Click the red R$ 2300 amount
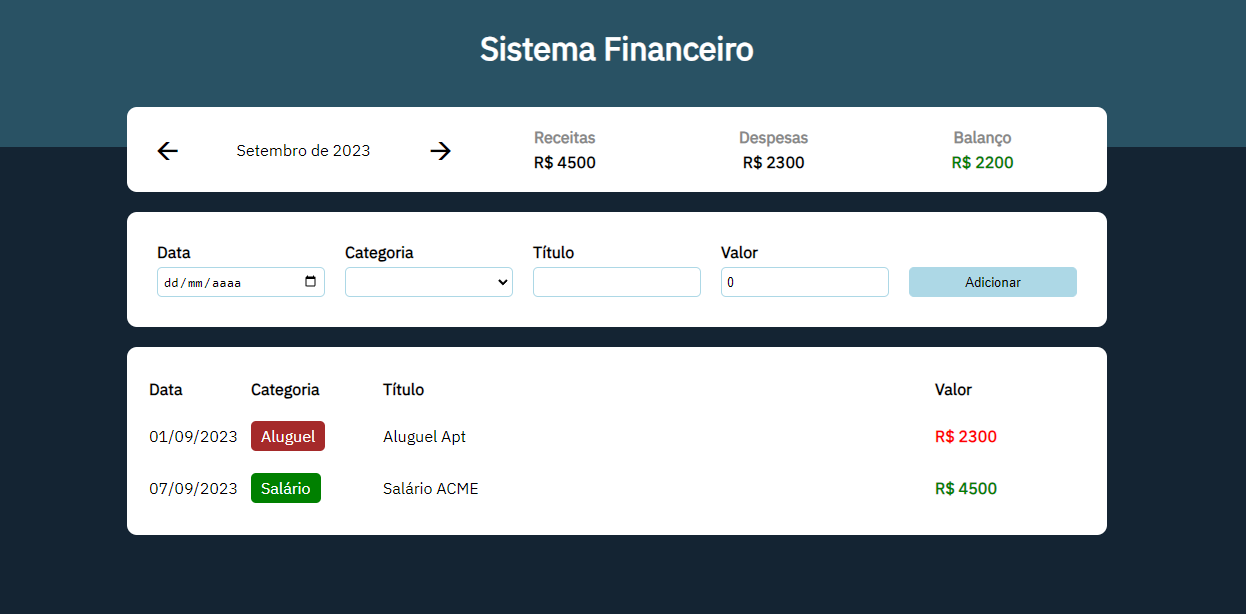 tap(965, 436)
